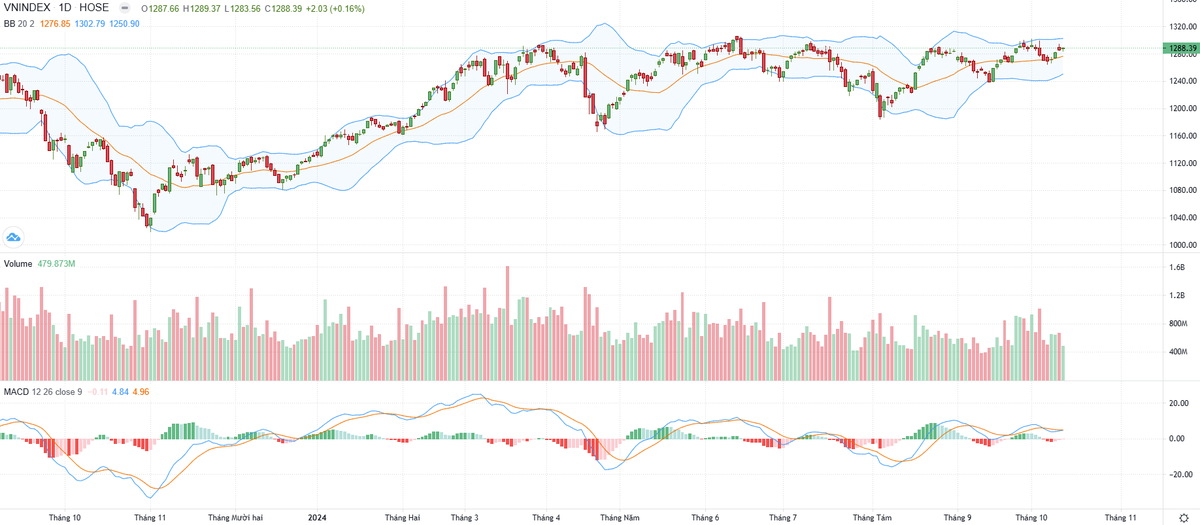Click the VNINDEX symbol name

28,8
